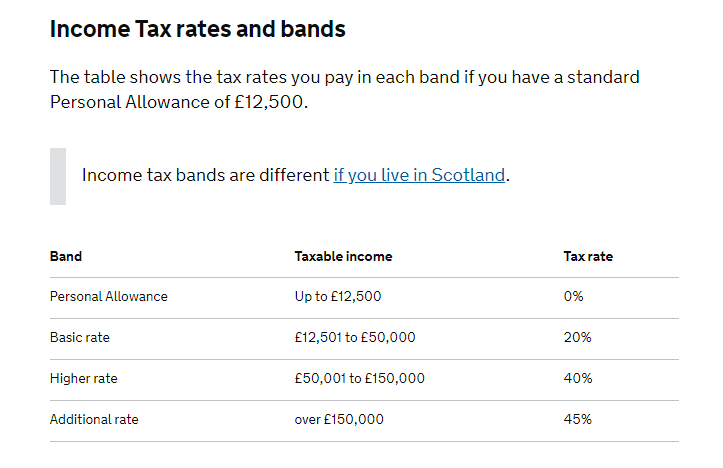Screen dimensions: 723x468
Task: Click the 'Basic rate' band cell
Action: coord(80,338)
